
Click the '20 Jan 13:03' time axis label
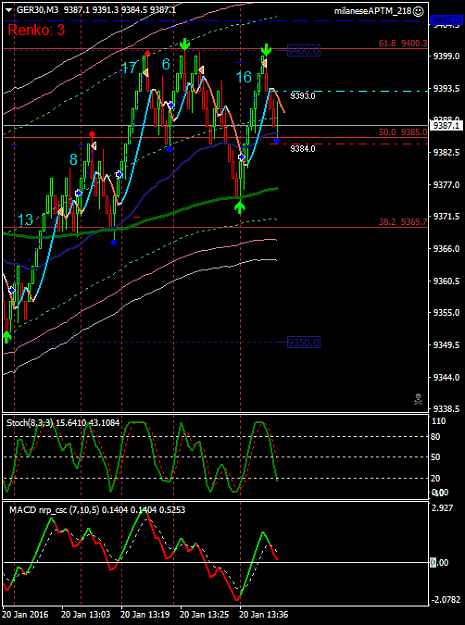pyautogui.click(x=86, y=615)
